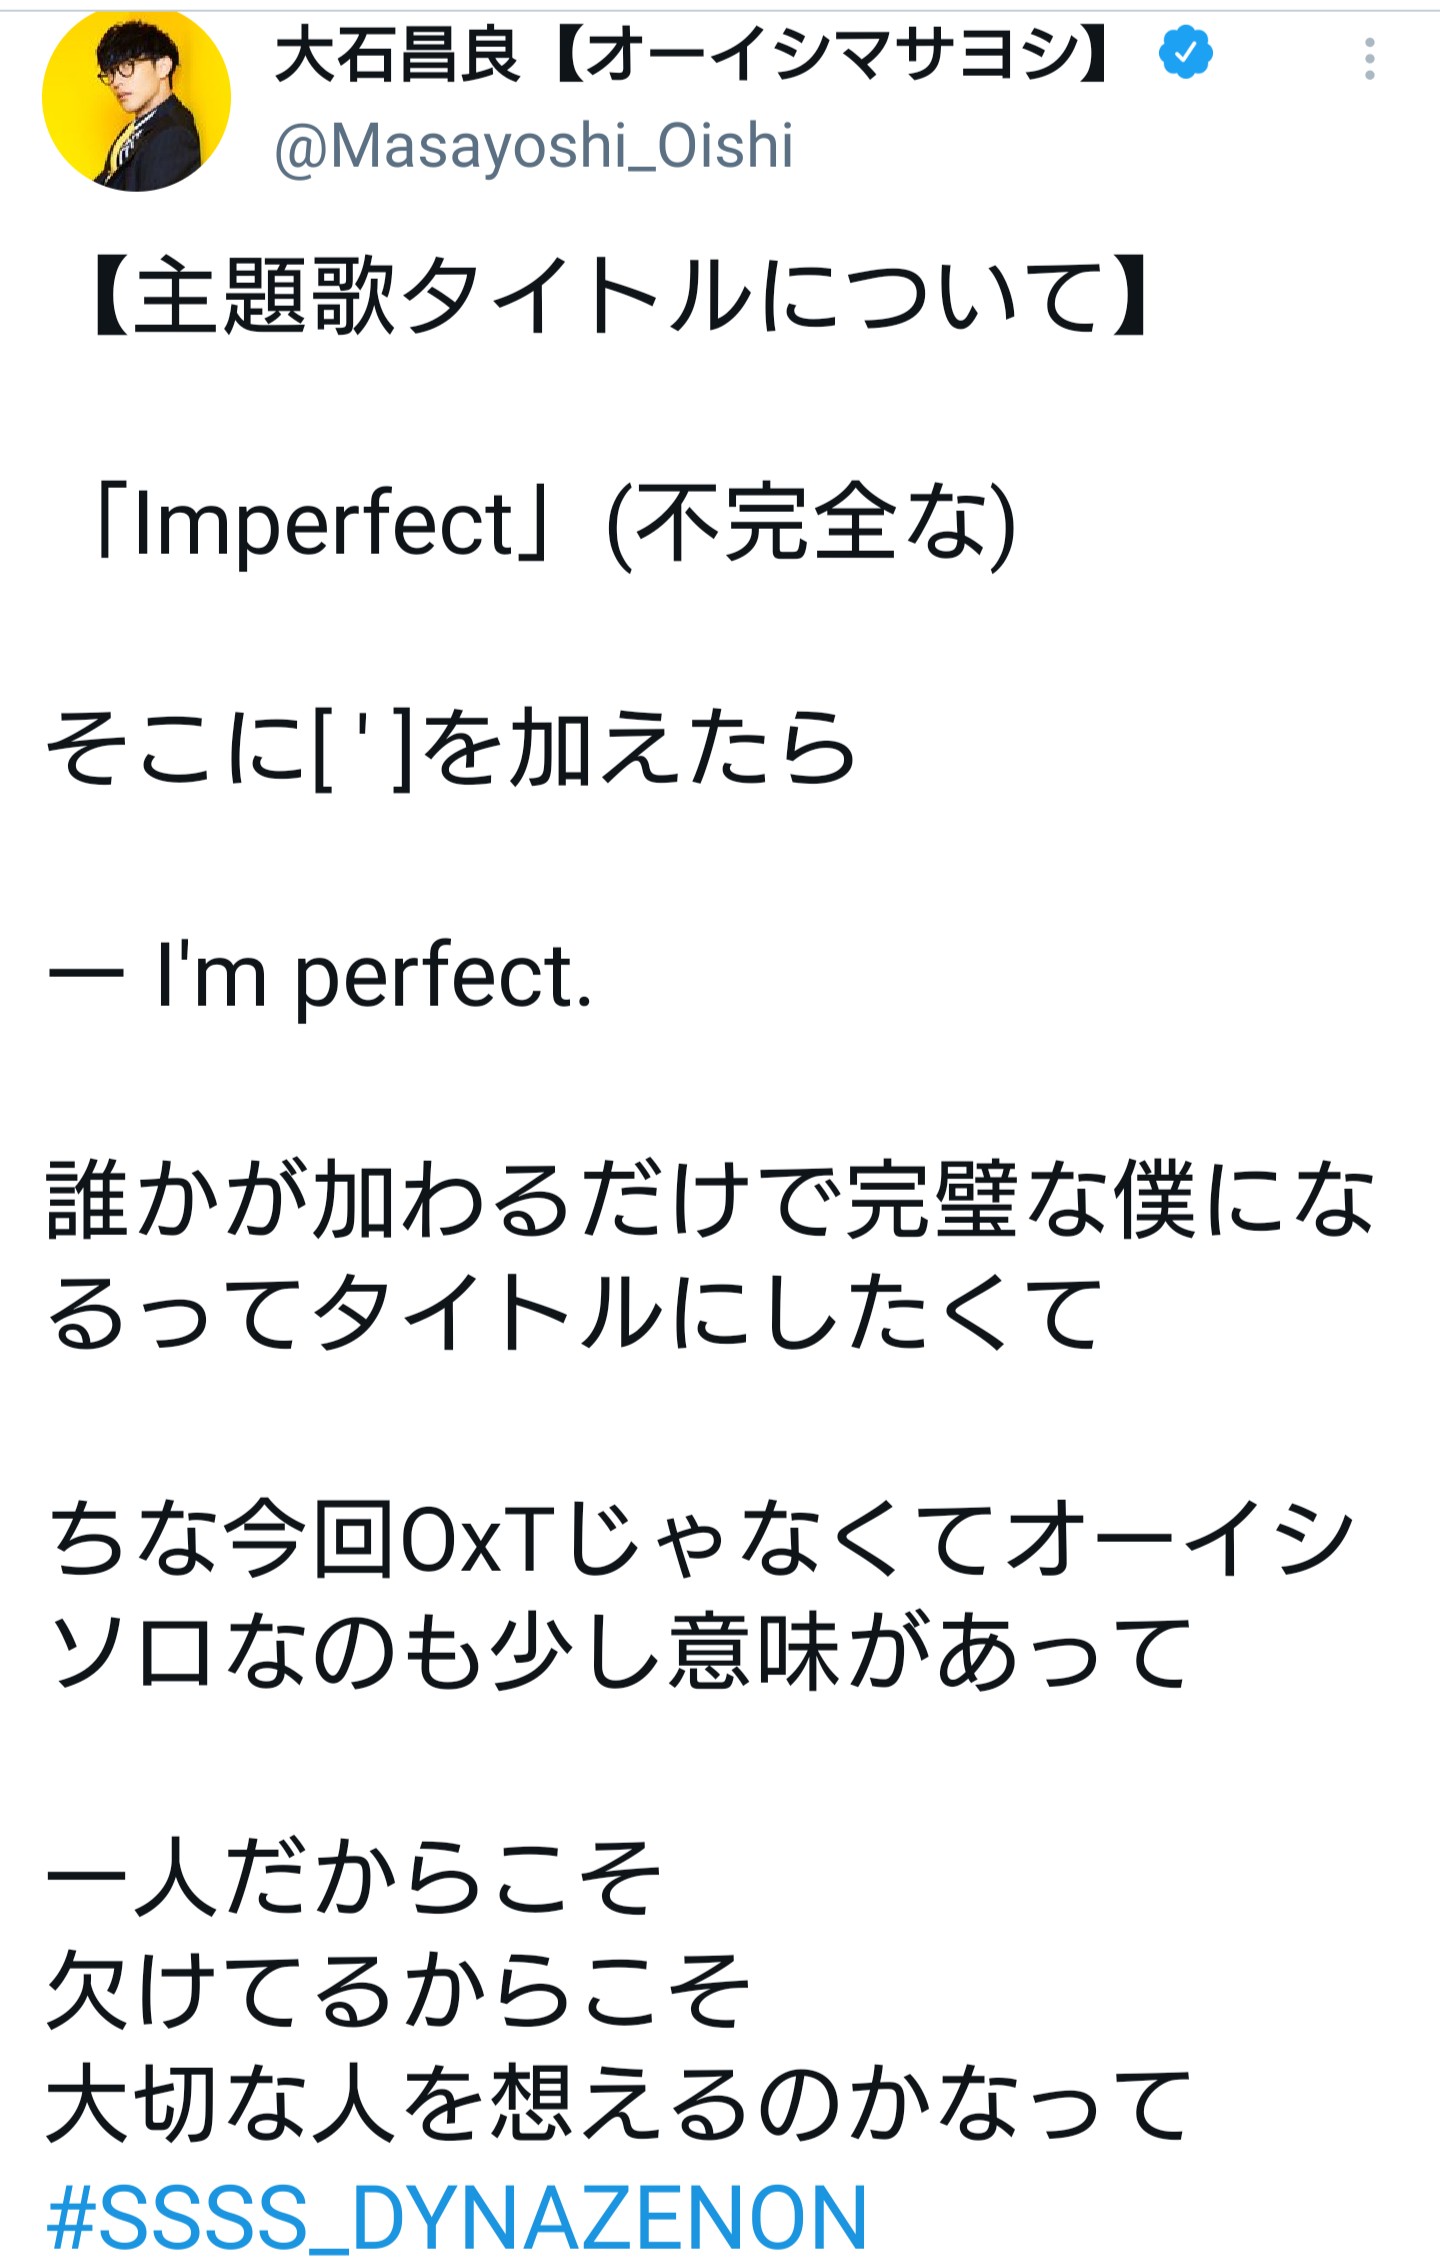Click the 【主題歌タイトルについて】 heading line
This screenshot has height=2259, width=1440.
(x=618, y=297)
